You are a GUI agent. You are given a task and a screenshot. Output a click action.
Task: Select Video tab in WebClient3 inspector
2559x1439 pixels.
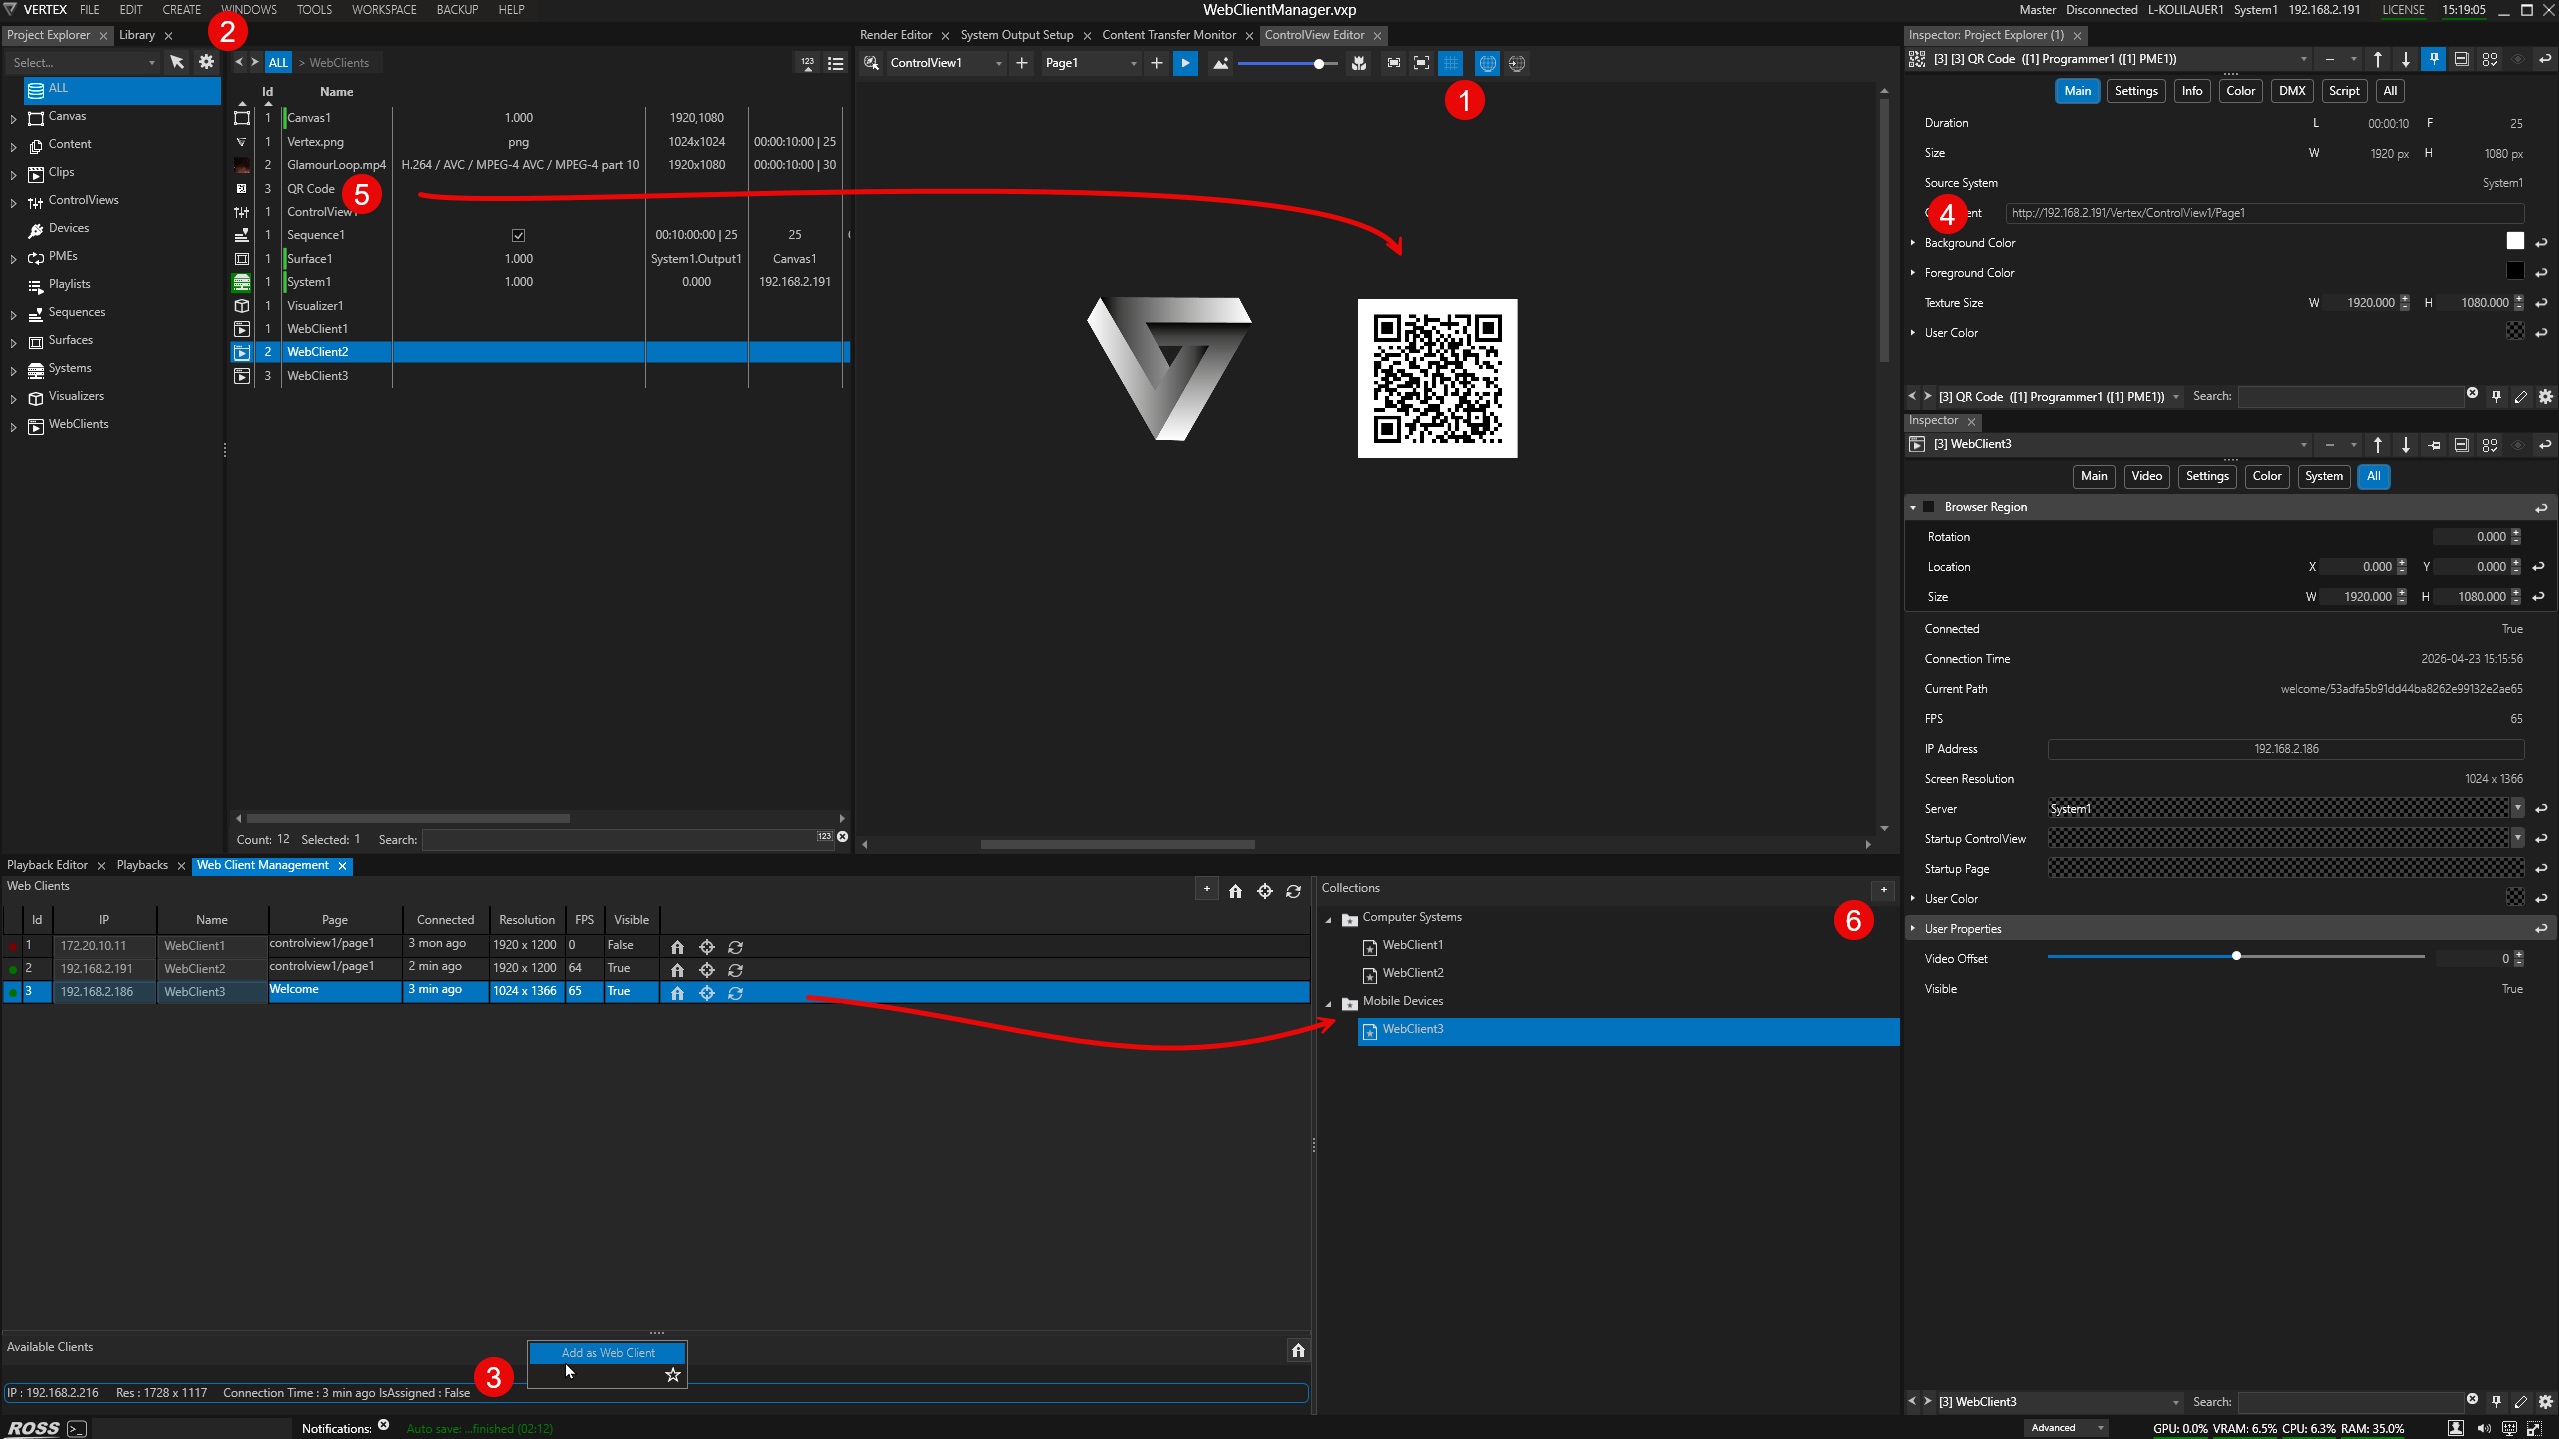[x=2146, y=476]
